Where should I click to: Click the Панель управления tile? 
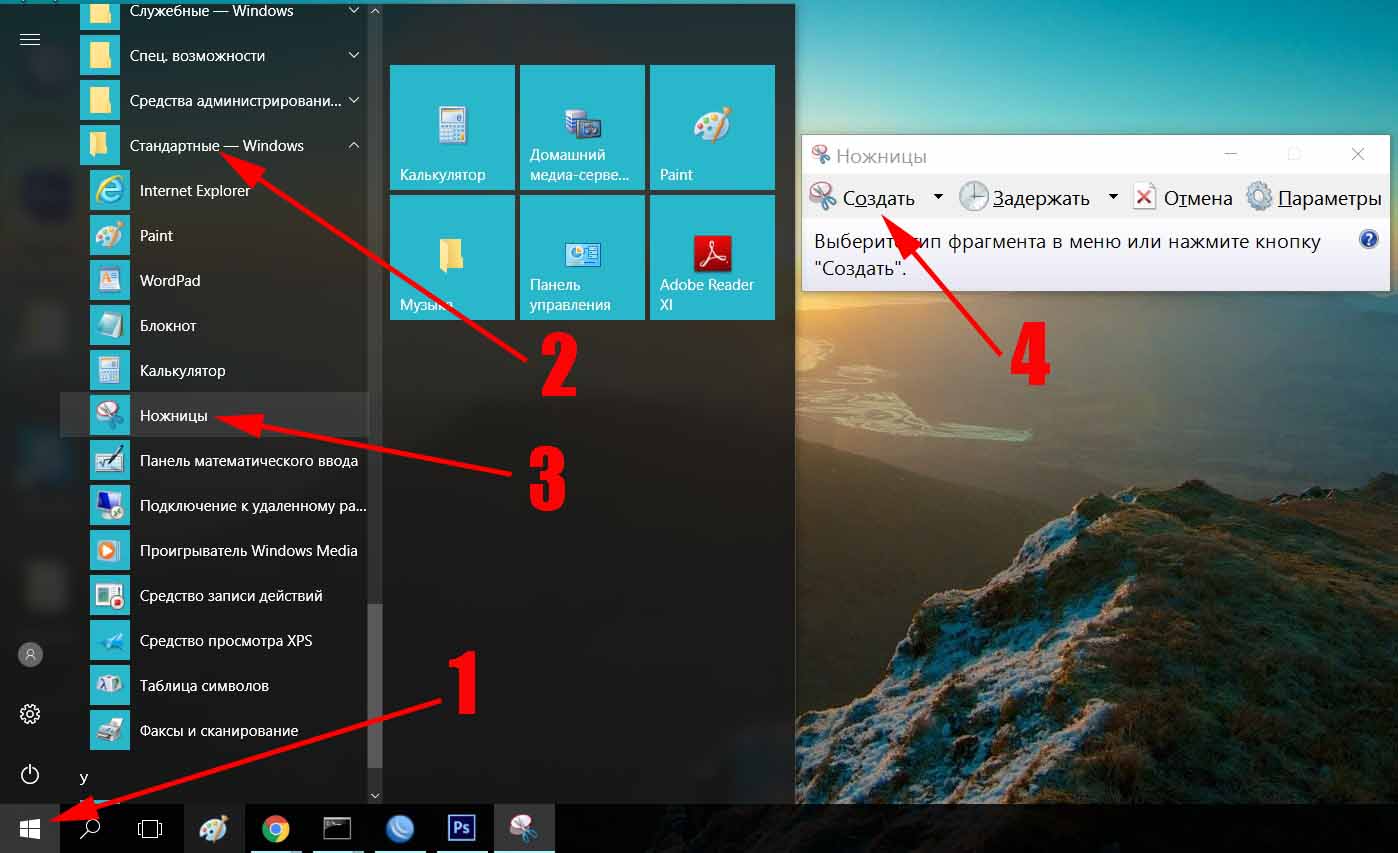(582, 257)
